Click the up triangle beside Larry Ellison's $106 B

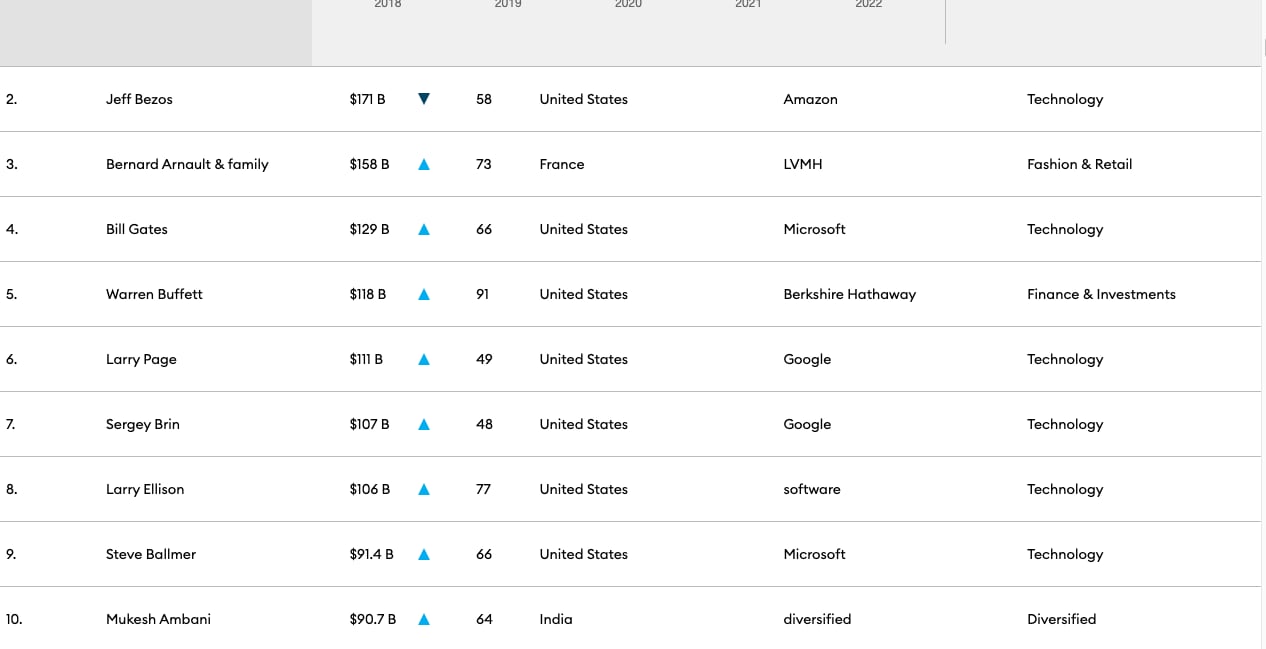click(424, 489)
